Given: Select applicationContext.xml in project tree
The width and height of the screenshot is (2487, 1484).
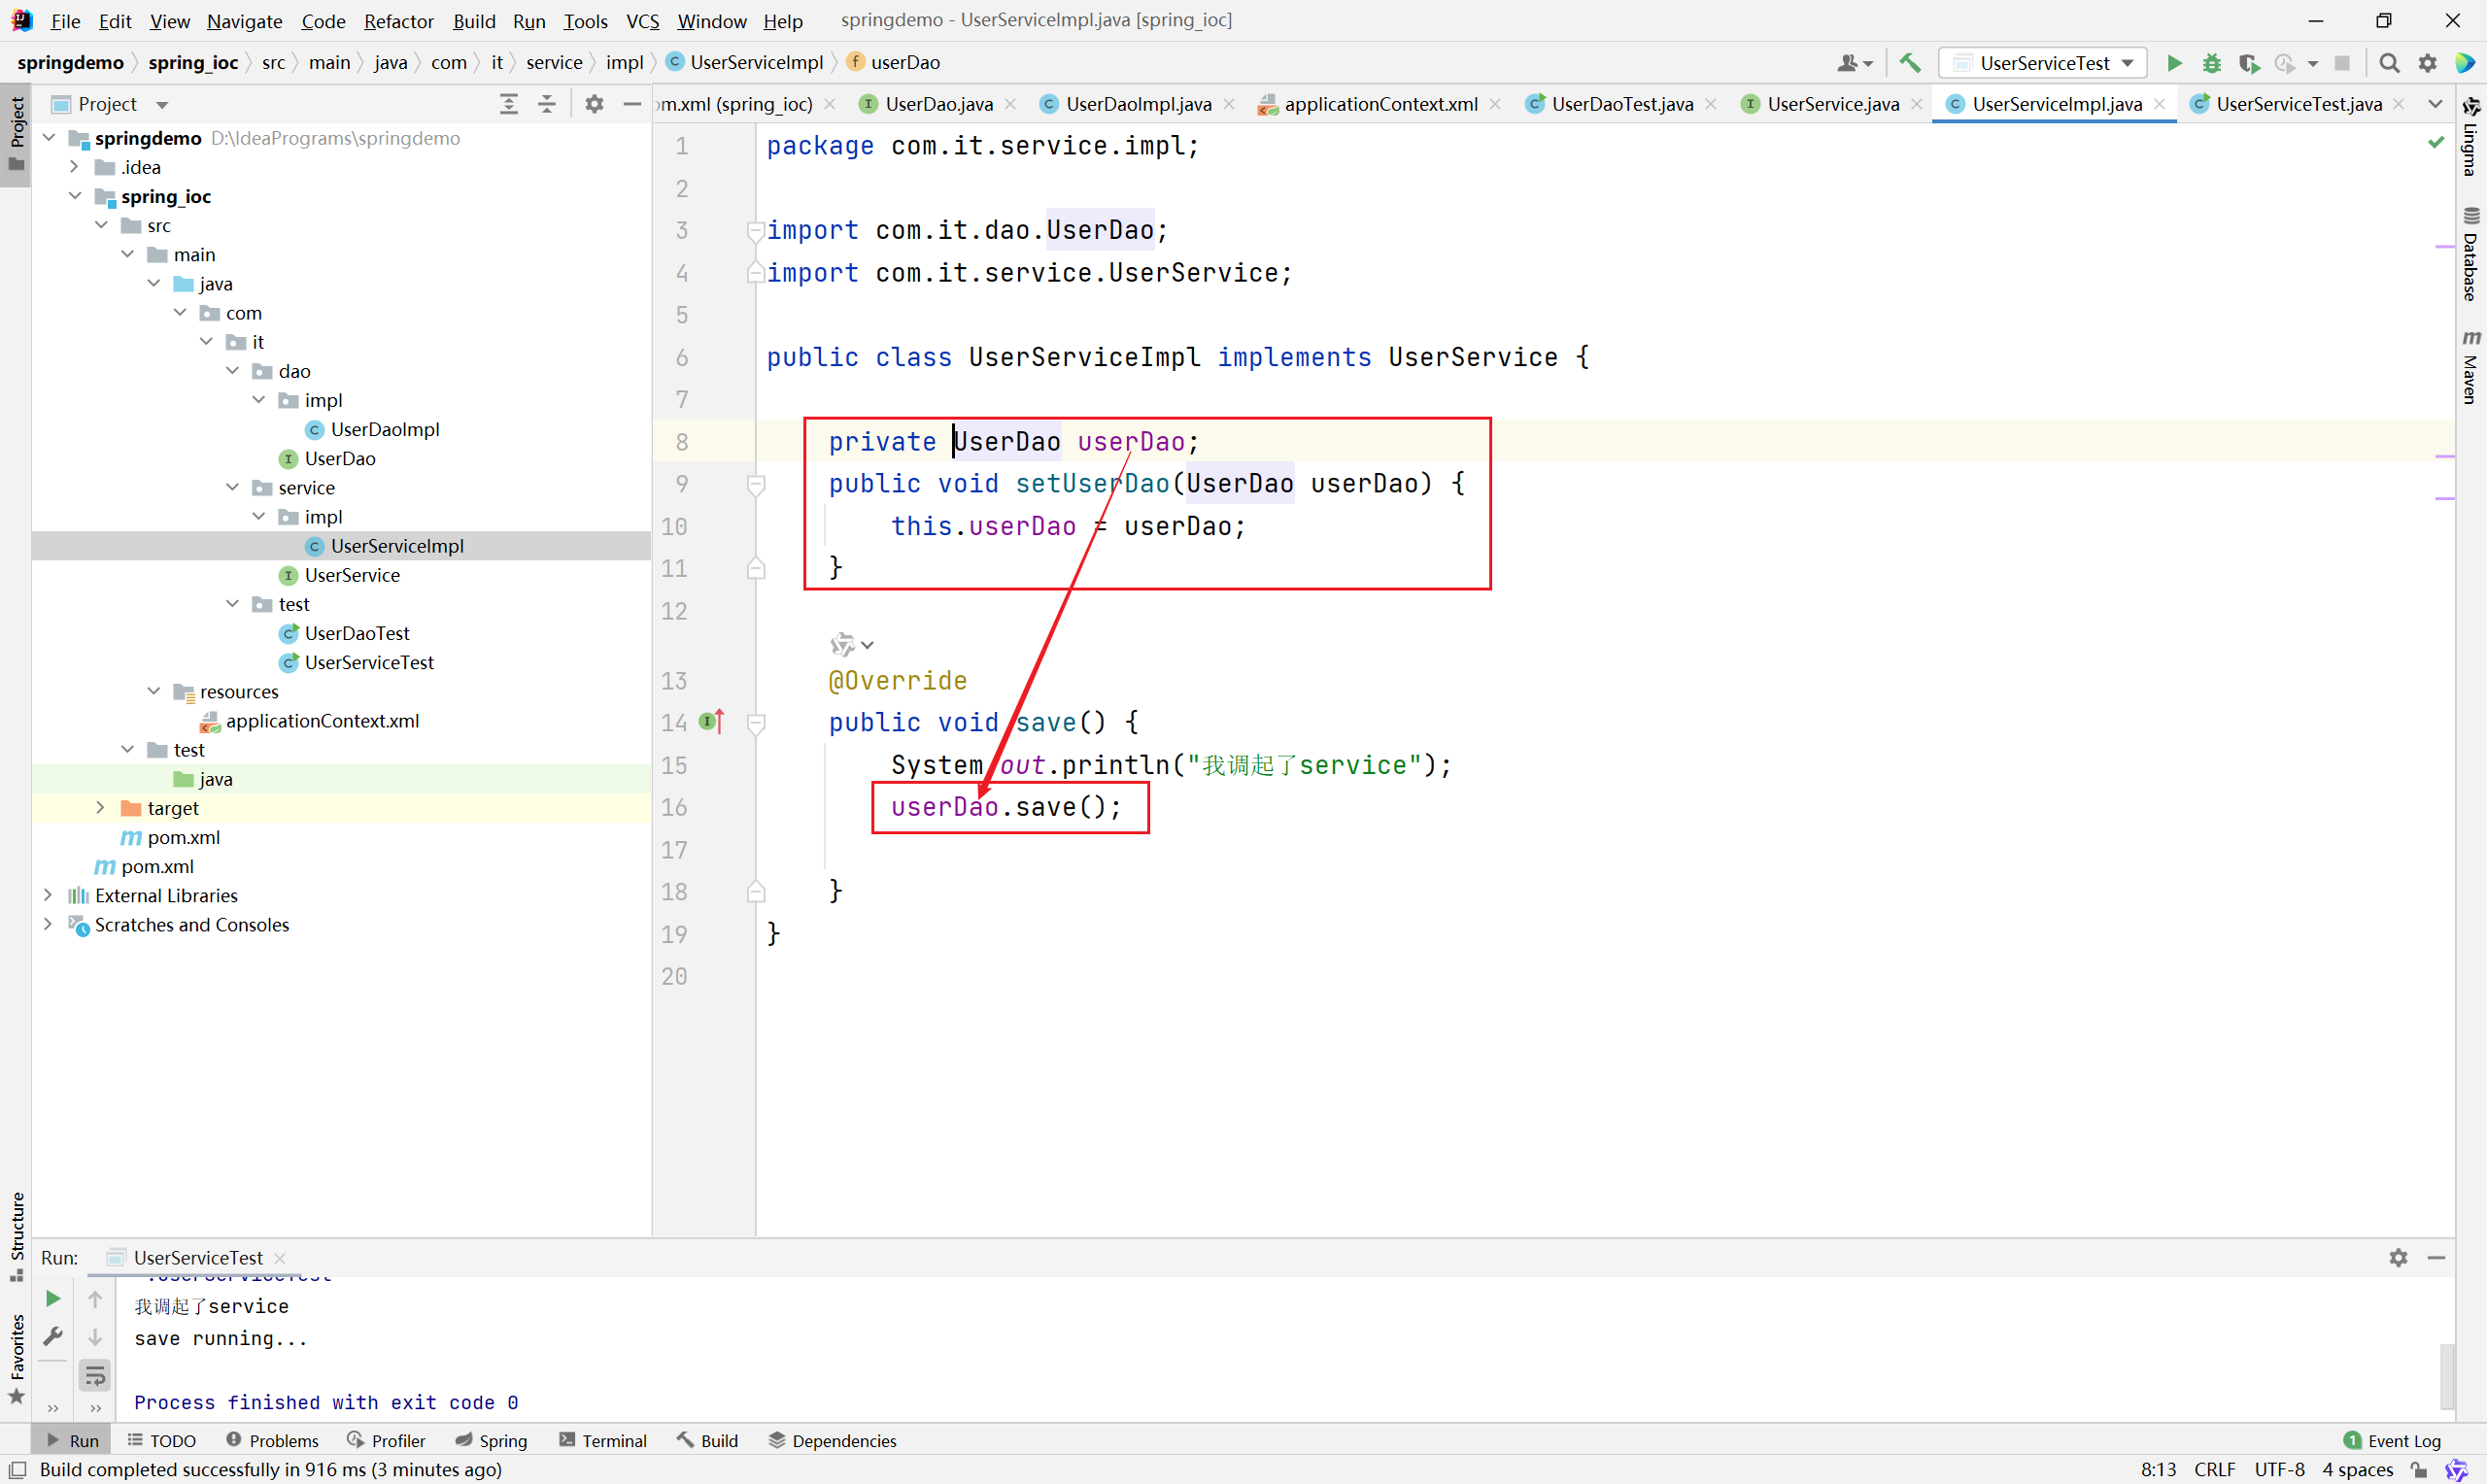Looking at the screenshot, I should [322, 721].
